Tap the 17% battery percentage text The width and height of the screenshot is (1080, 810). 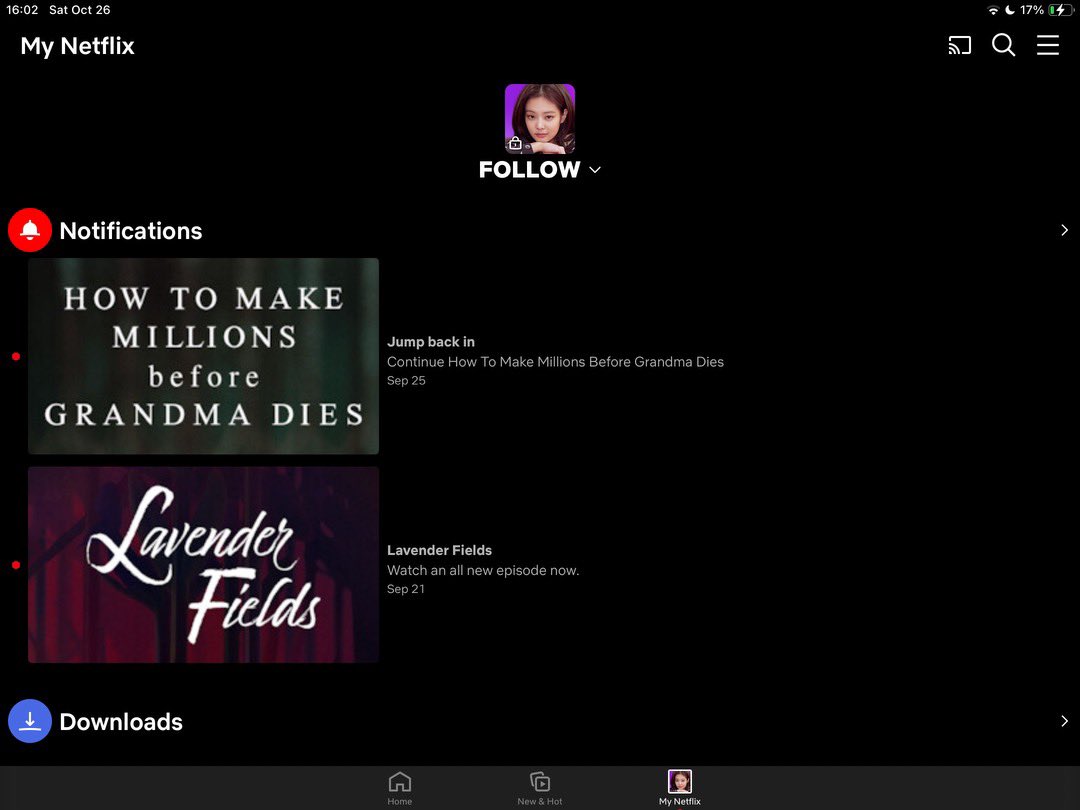tap(1032, 10)
